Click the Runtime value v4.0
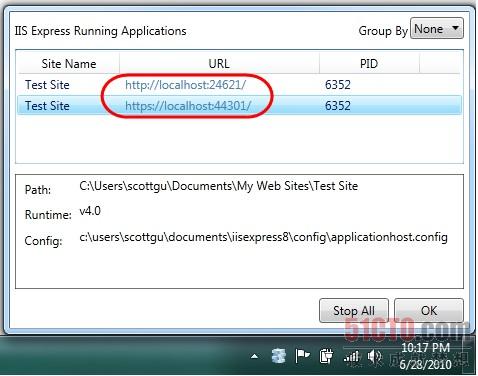Screen dimensions: 478x376 point(90,211)
